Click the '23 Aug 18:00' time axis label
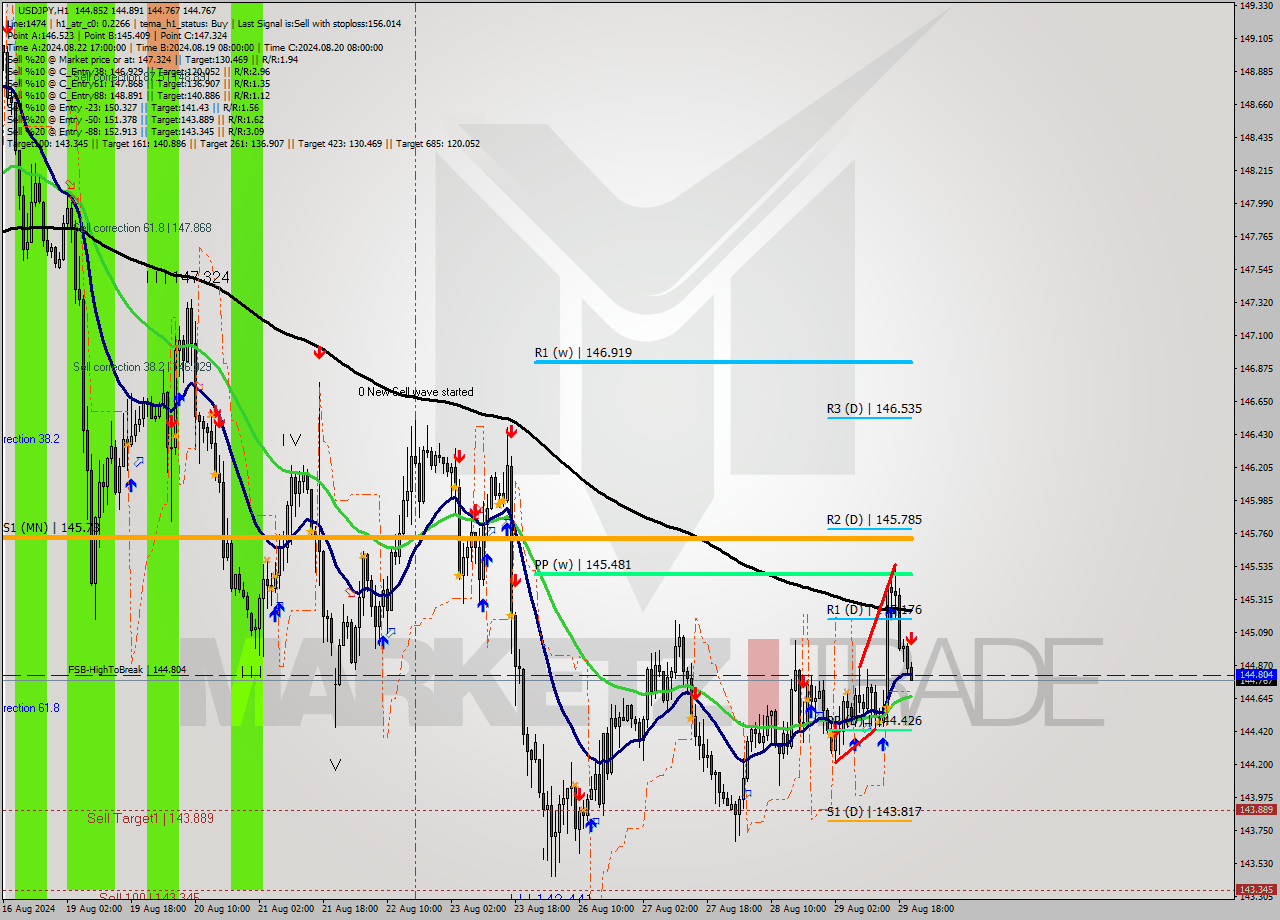The height and width of the screenshot is (920, 1280). pyautogui.click(x=543, y=909)
